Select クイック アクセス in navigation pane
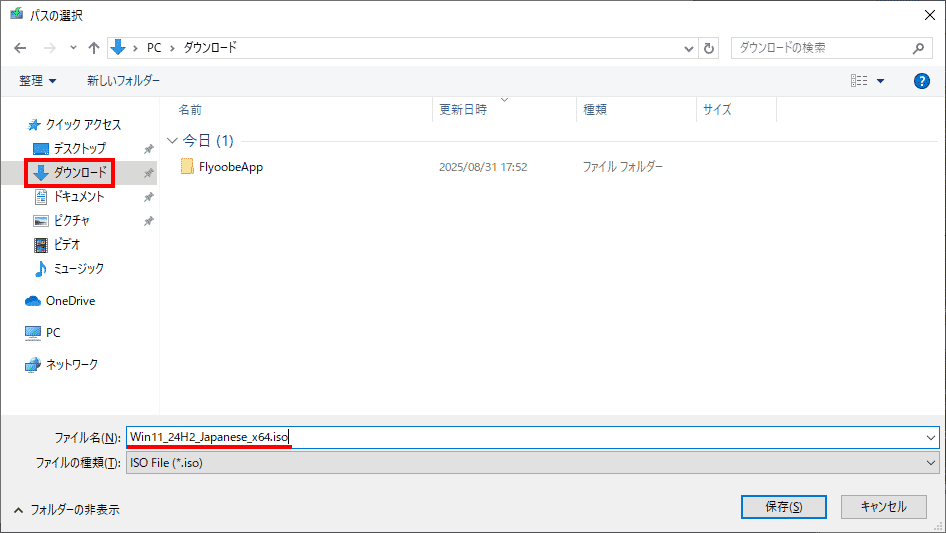Viewport: 946px width, 533px height. pos(74,124)
